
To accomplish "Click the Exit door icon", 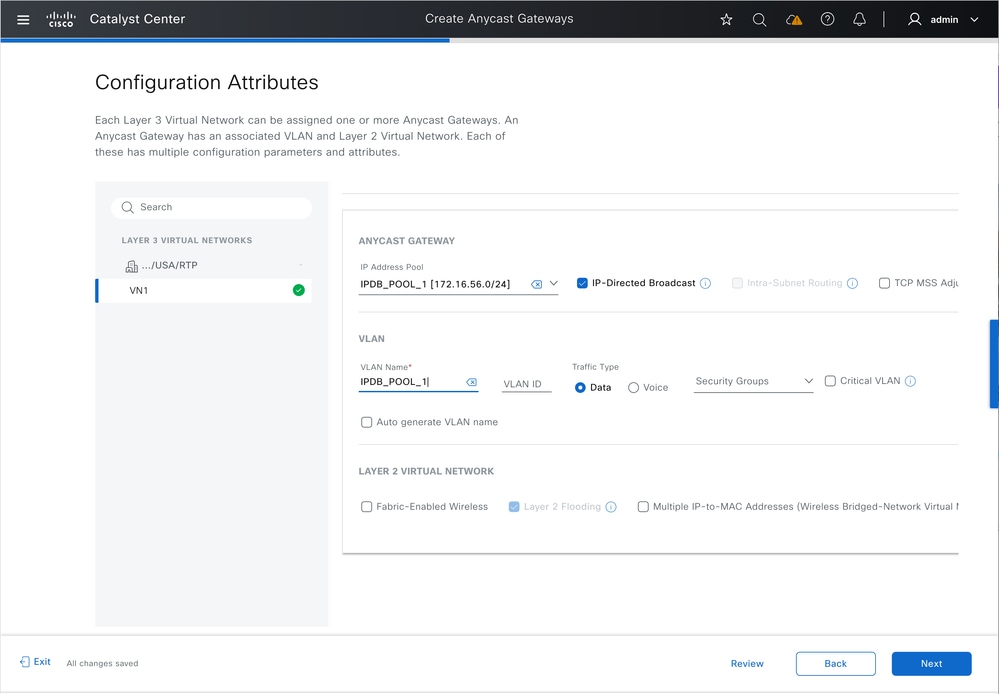I will pyautogui.click(x=25, y=661).
